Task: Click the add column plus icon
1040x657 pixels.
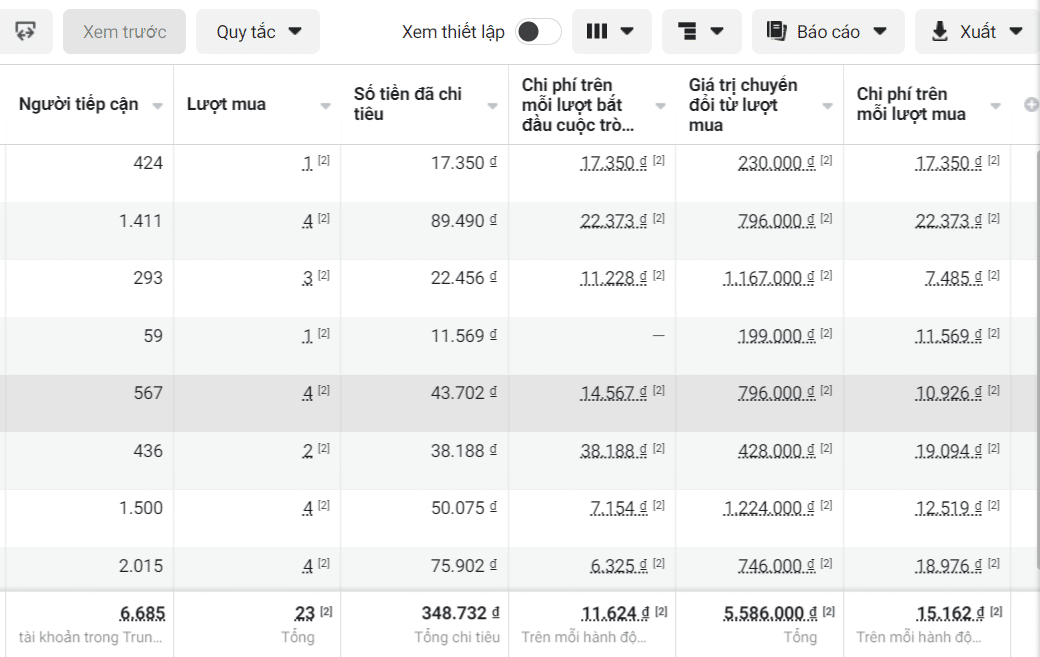Action: [1031, 105]
